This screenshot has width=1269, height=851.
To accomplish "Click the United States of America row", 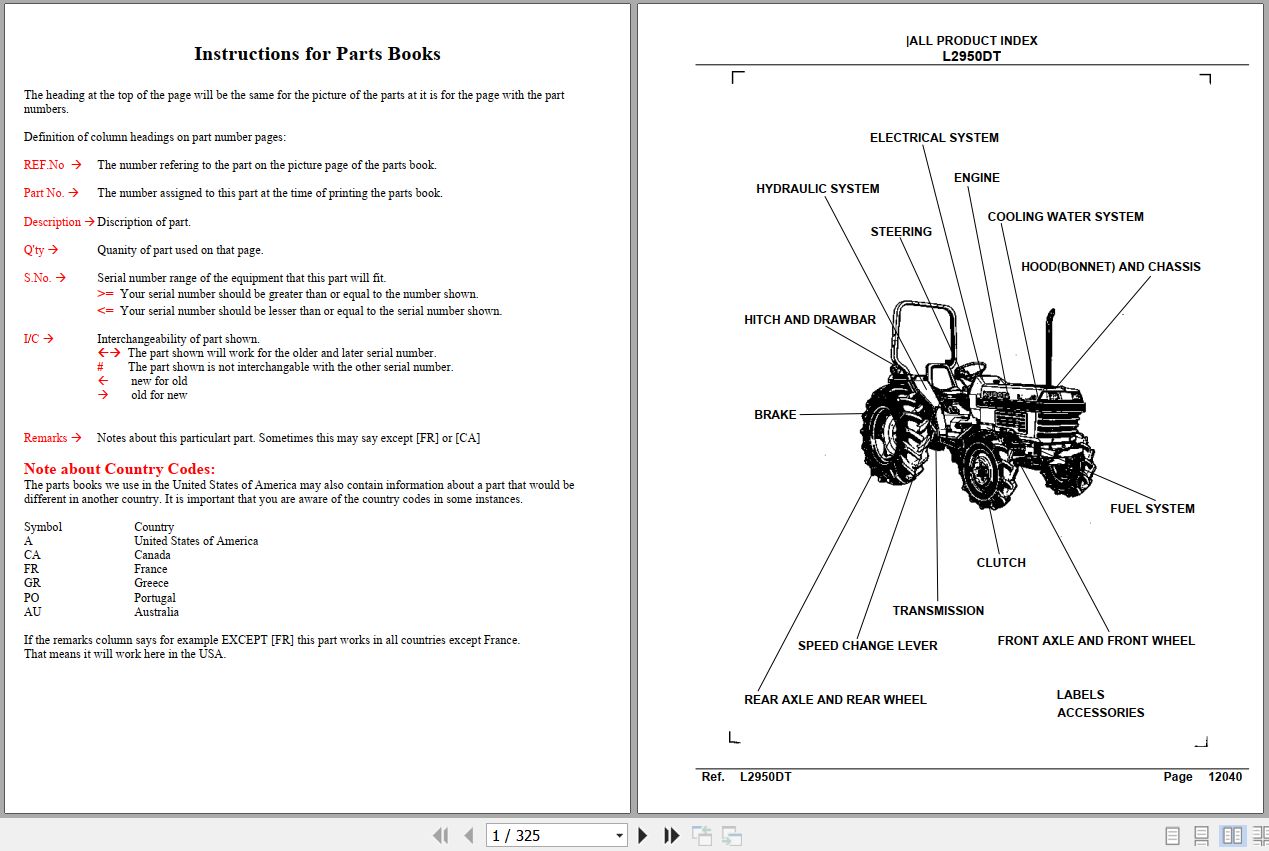I will coord(141,541).
